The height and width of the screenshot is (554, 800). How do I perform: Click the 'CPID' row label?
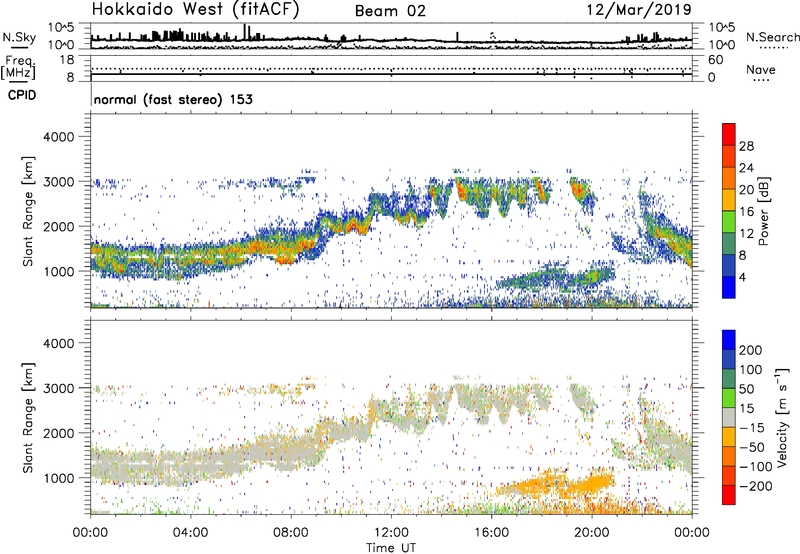(22, 95)
